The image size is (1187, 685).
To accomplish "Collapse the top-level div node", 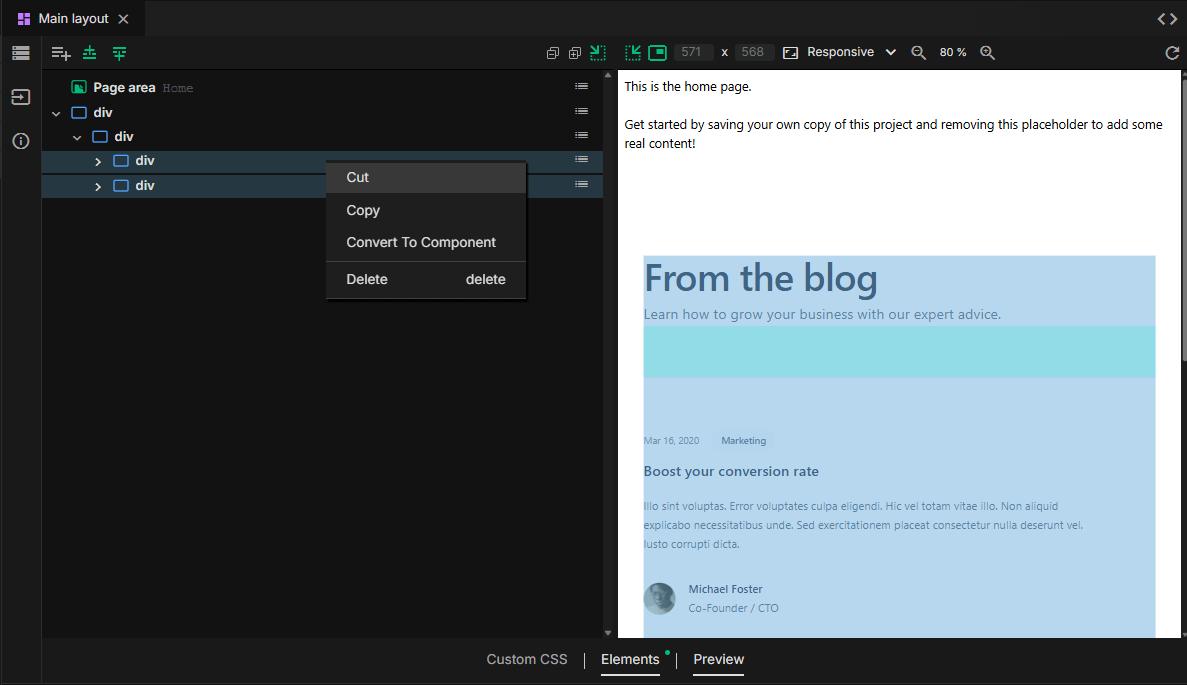I will [x=56, y=114].
